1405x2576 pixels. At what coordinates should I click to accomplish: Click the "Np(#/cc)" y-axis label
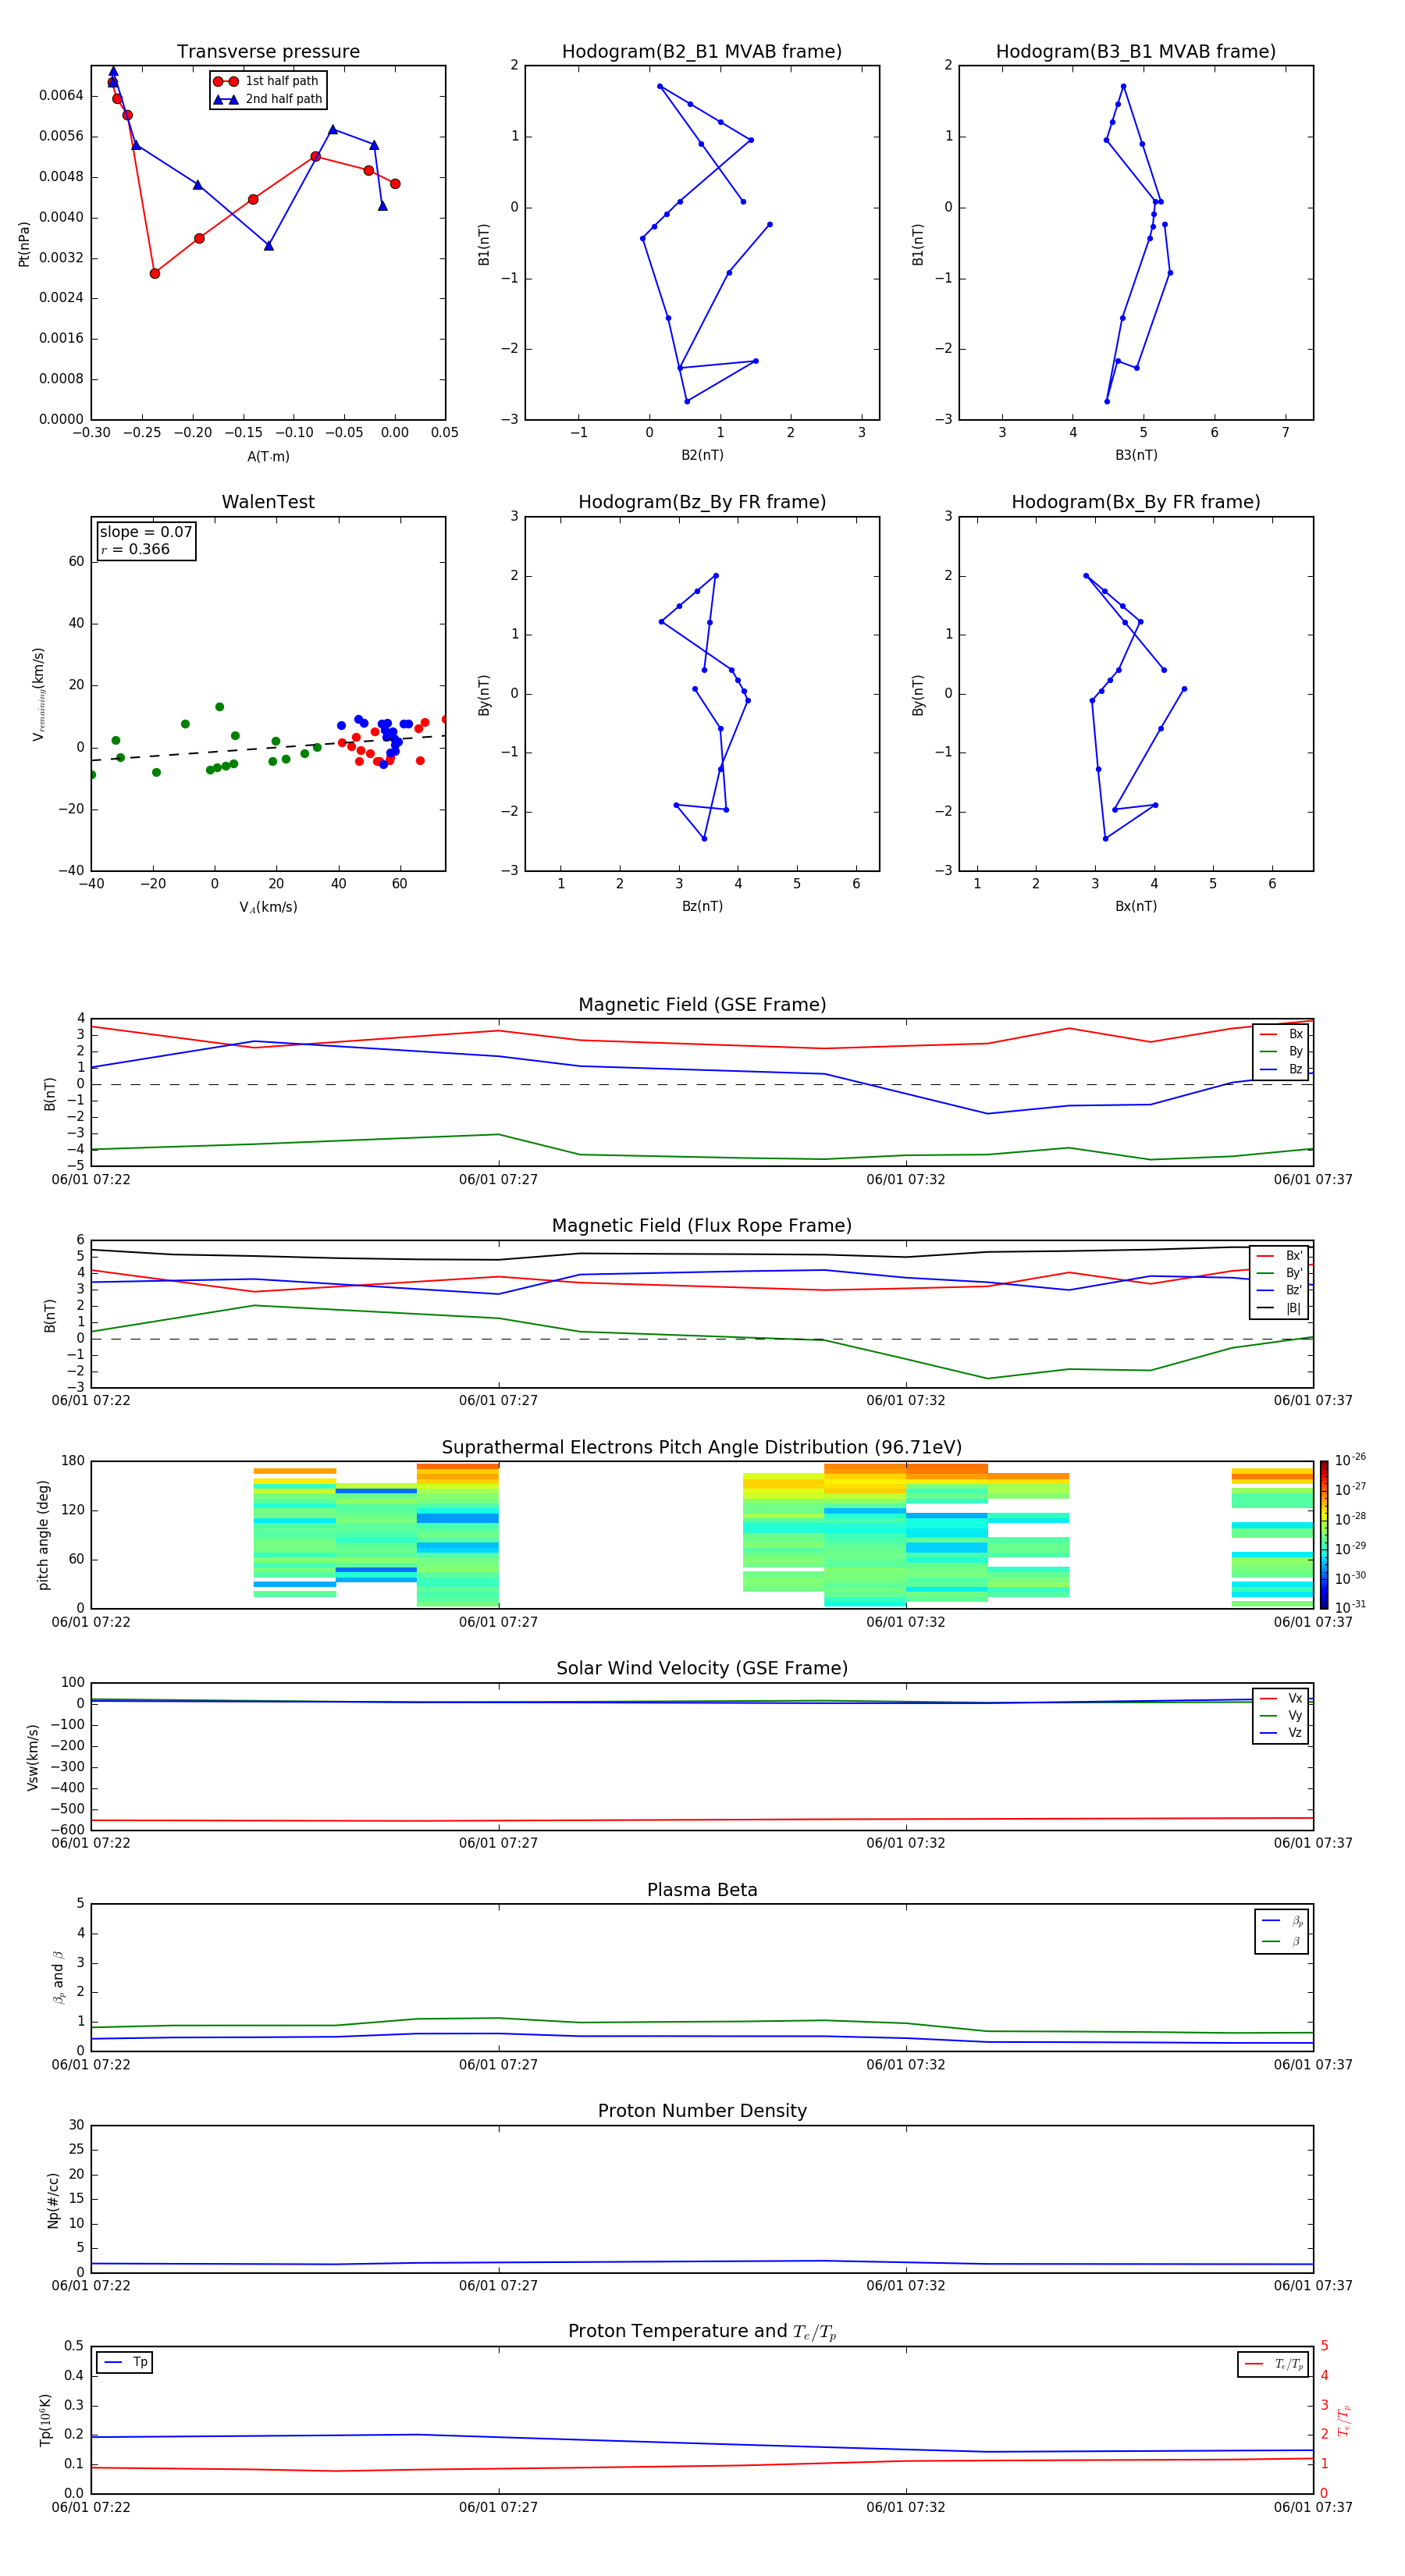(x=54, y=2201)
